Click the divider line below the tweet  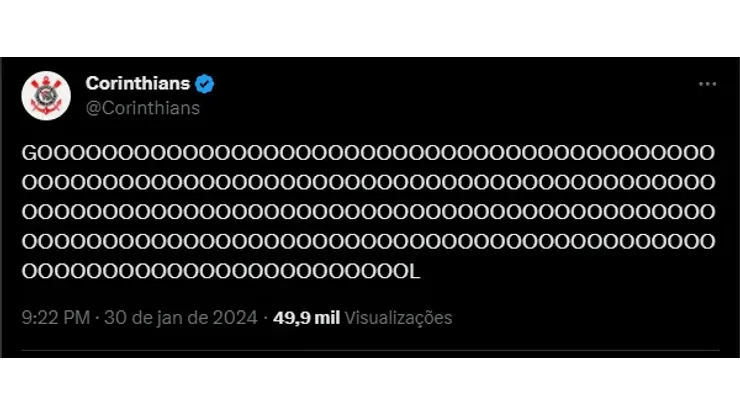[x=368, y=353]
